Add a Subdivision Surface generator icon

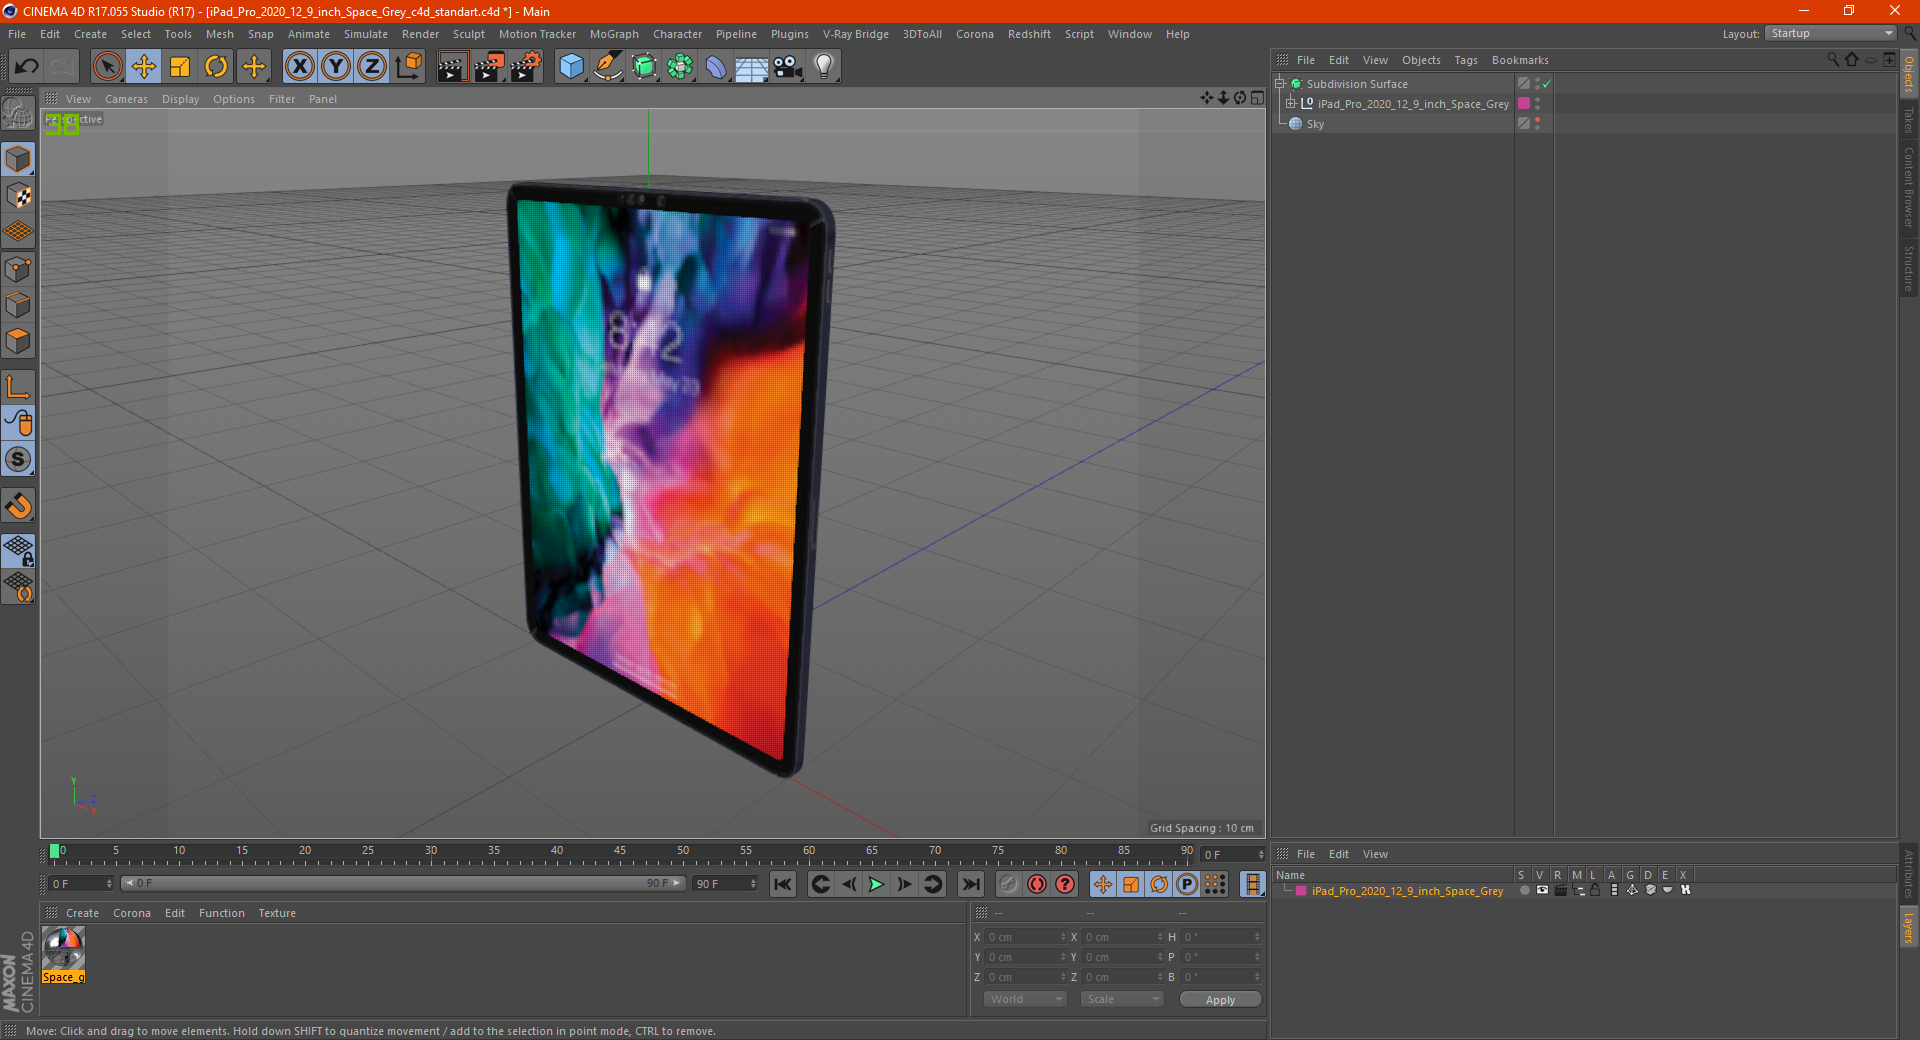[644, 67]
